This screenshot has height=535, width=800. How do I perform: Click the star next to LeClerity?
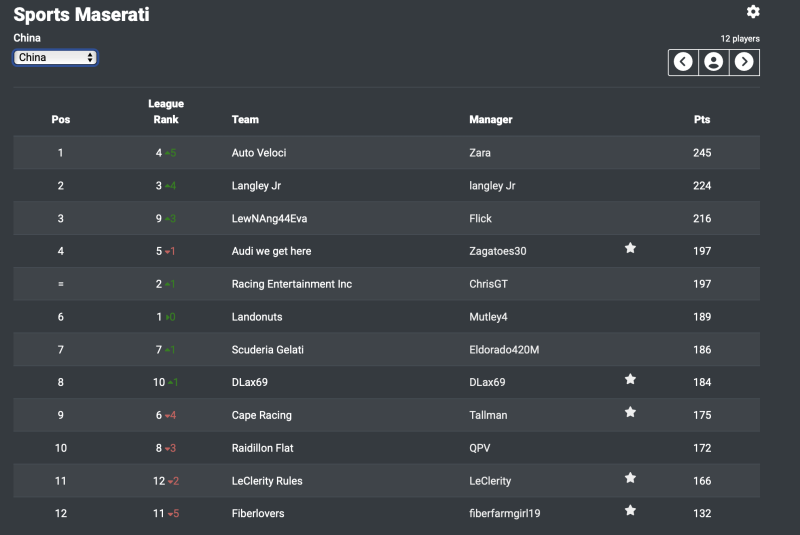click(631, 478)
